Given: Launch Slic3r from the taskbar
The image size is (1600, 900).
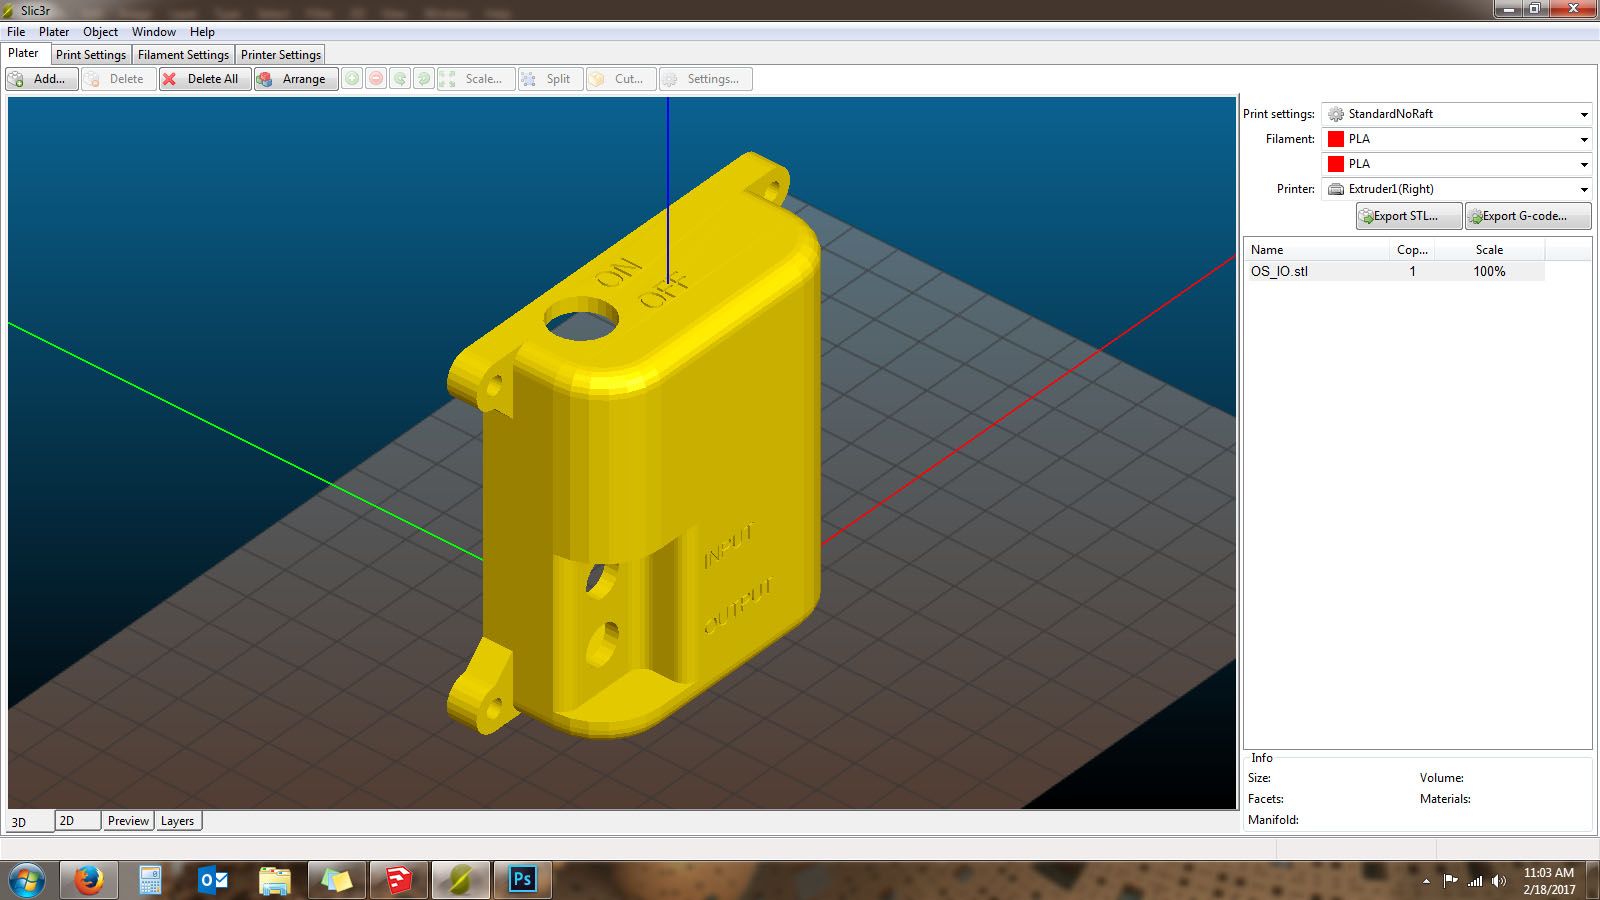Looking at the screenshot, I should tap(459, 880).
